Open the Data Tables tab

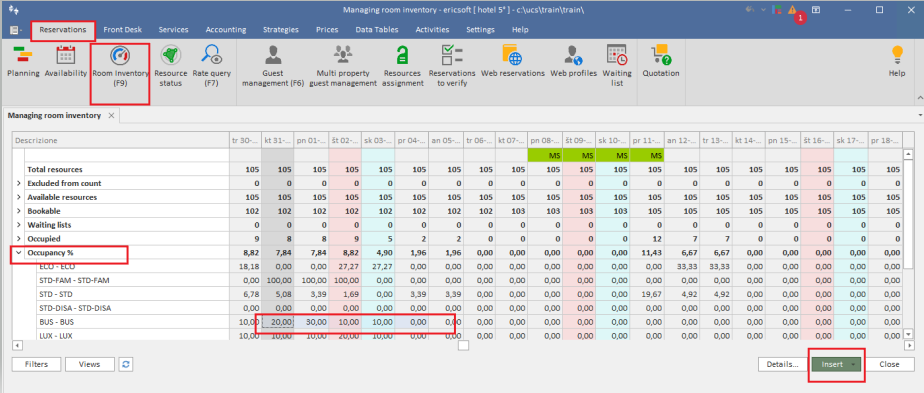point(377,29)
